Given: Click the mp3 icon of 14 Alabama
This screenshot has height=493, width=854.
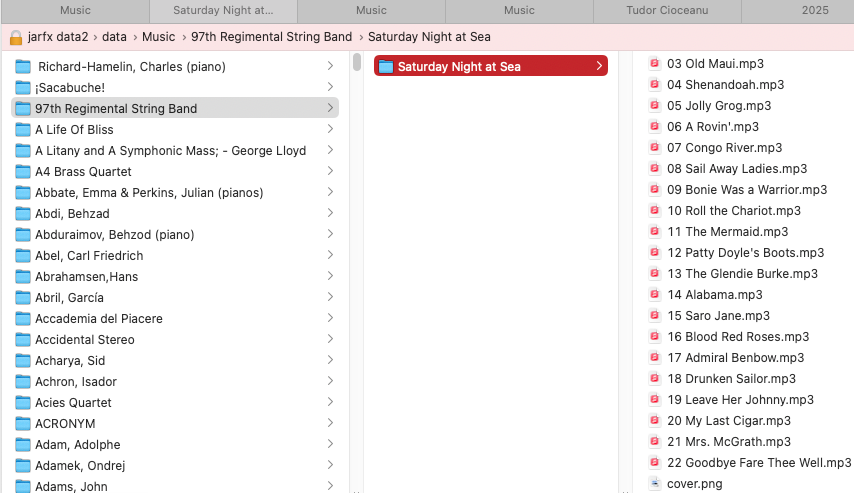Looking at the screenshot, I should (655, 294).
